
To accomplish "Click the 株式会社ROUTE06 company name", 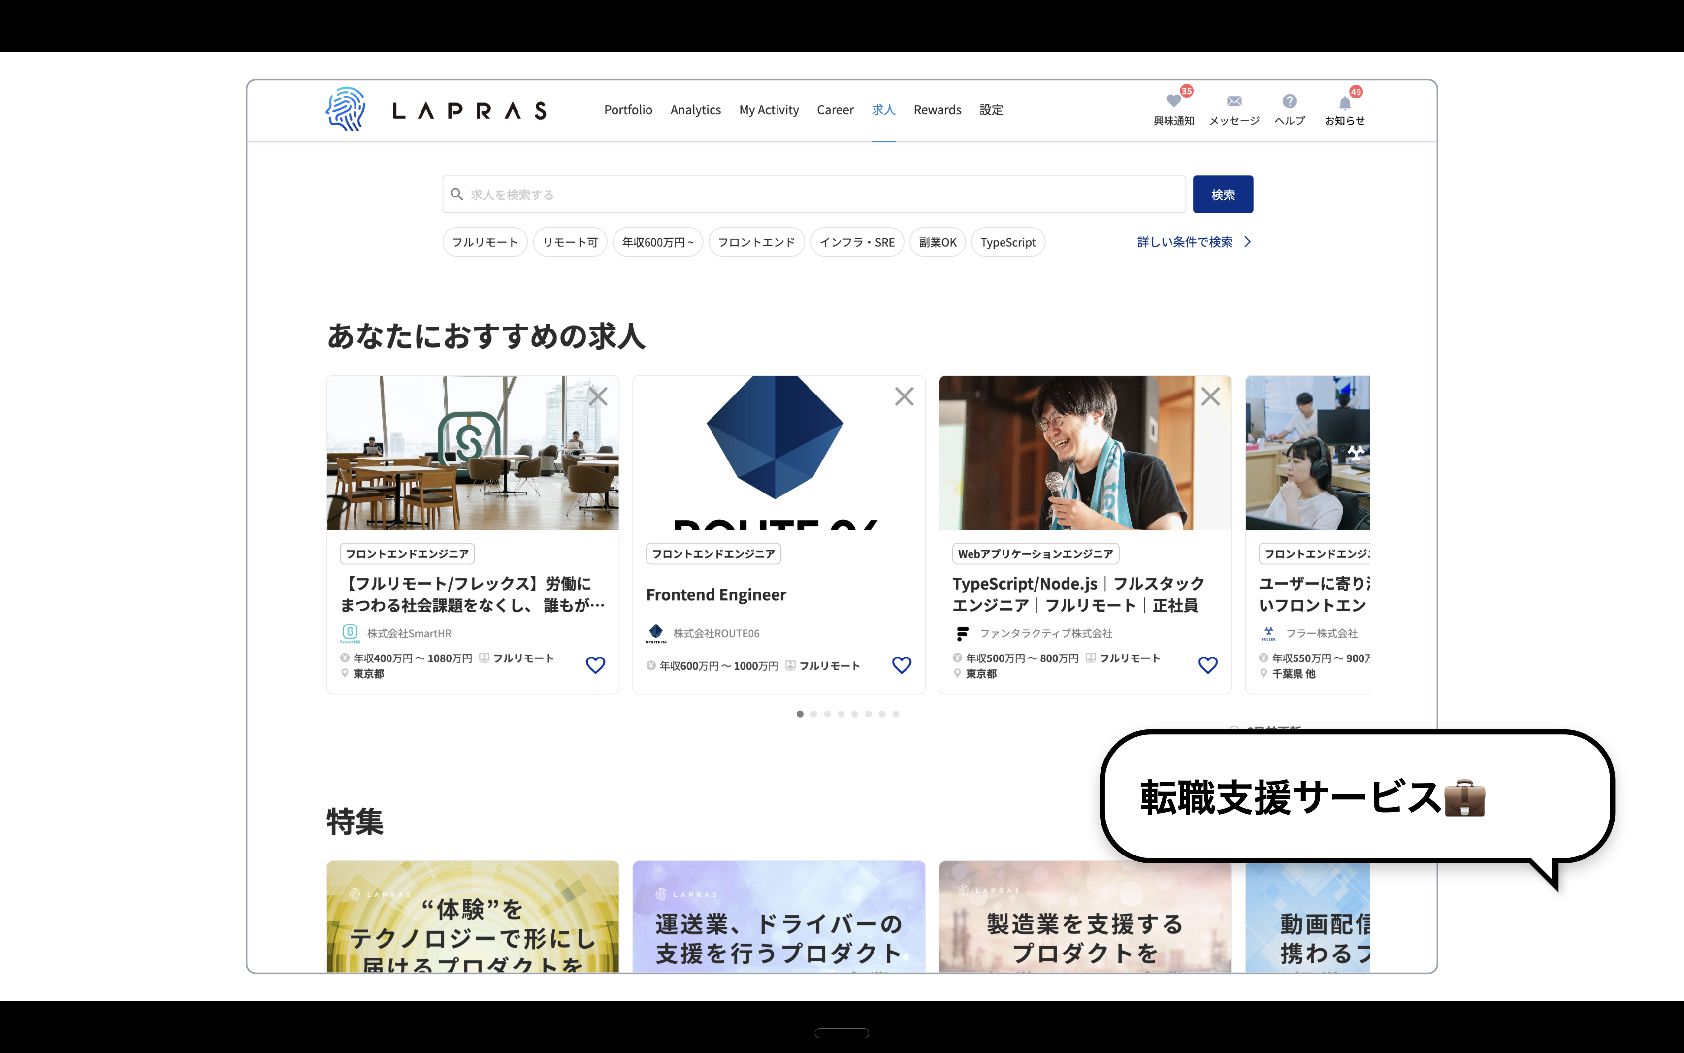I will (716, 634).
